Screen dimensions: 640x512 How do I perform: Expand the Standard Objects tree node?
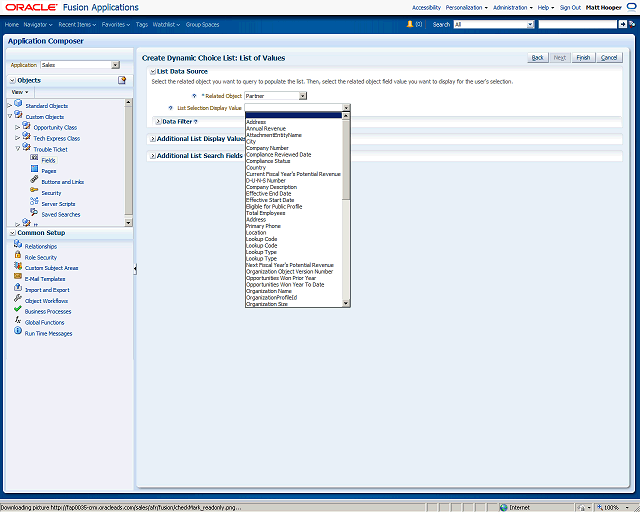10,106
